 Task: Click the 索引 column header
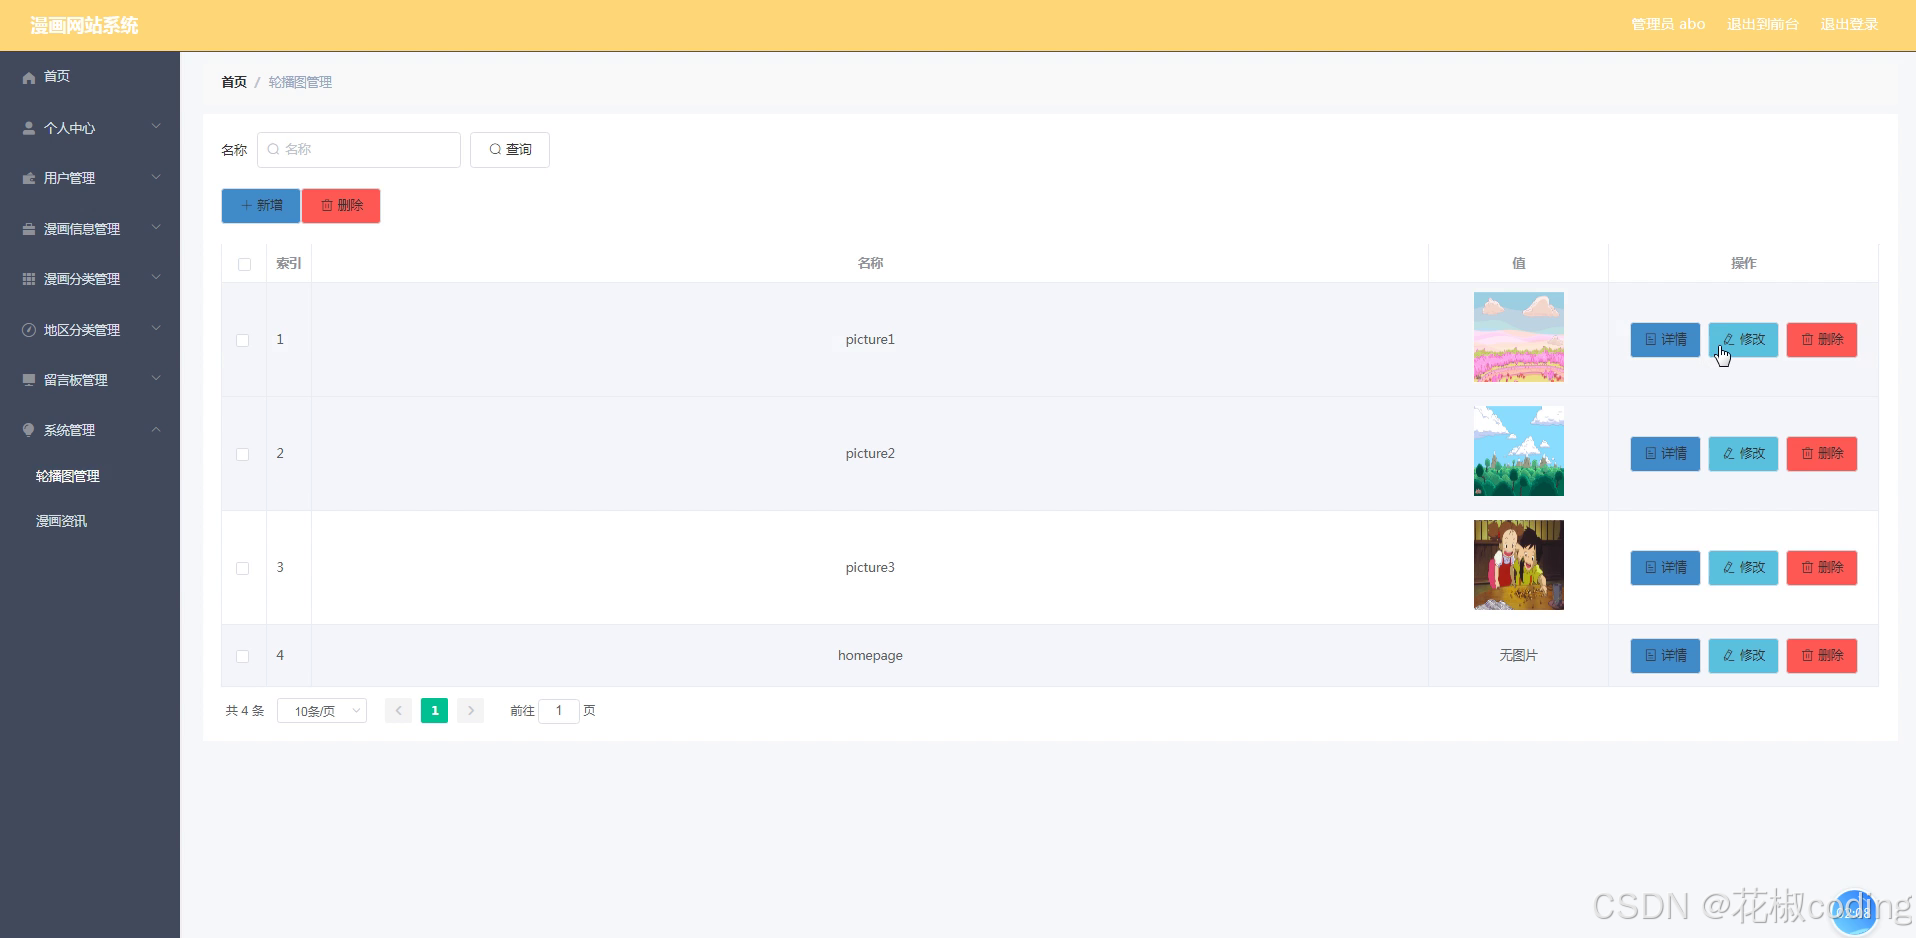289,263
